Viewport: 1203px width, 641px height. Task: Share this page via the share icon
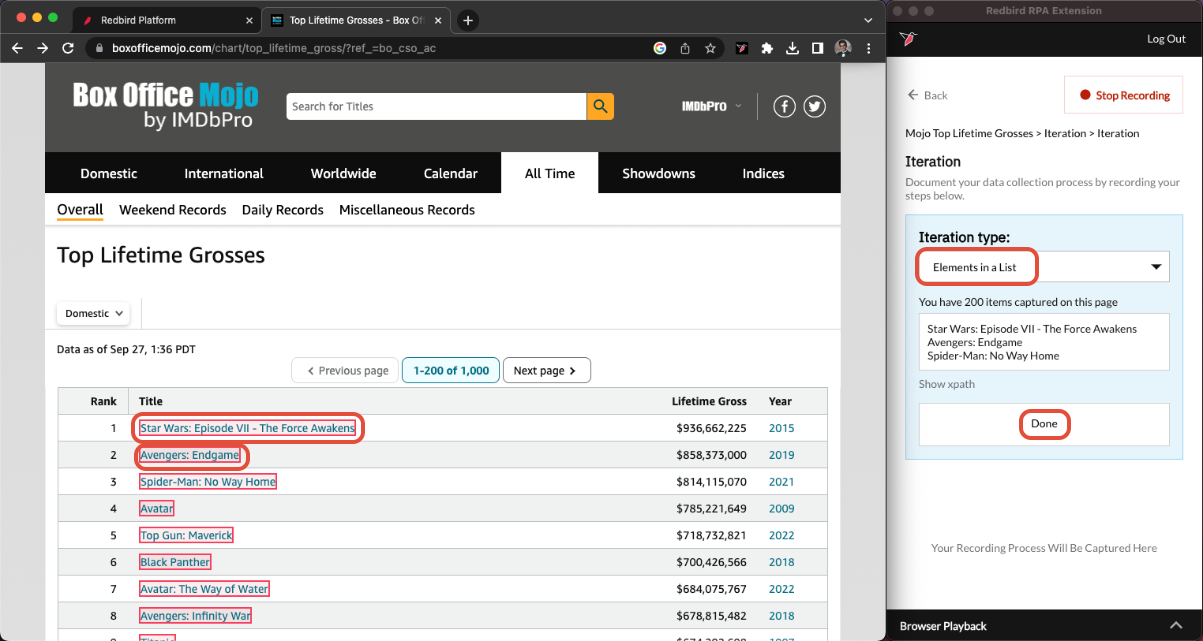[685, 48]
